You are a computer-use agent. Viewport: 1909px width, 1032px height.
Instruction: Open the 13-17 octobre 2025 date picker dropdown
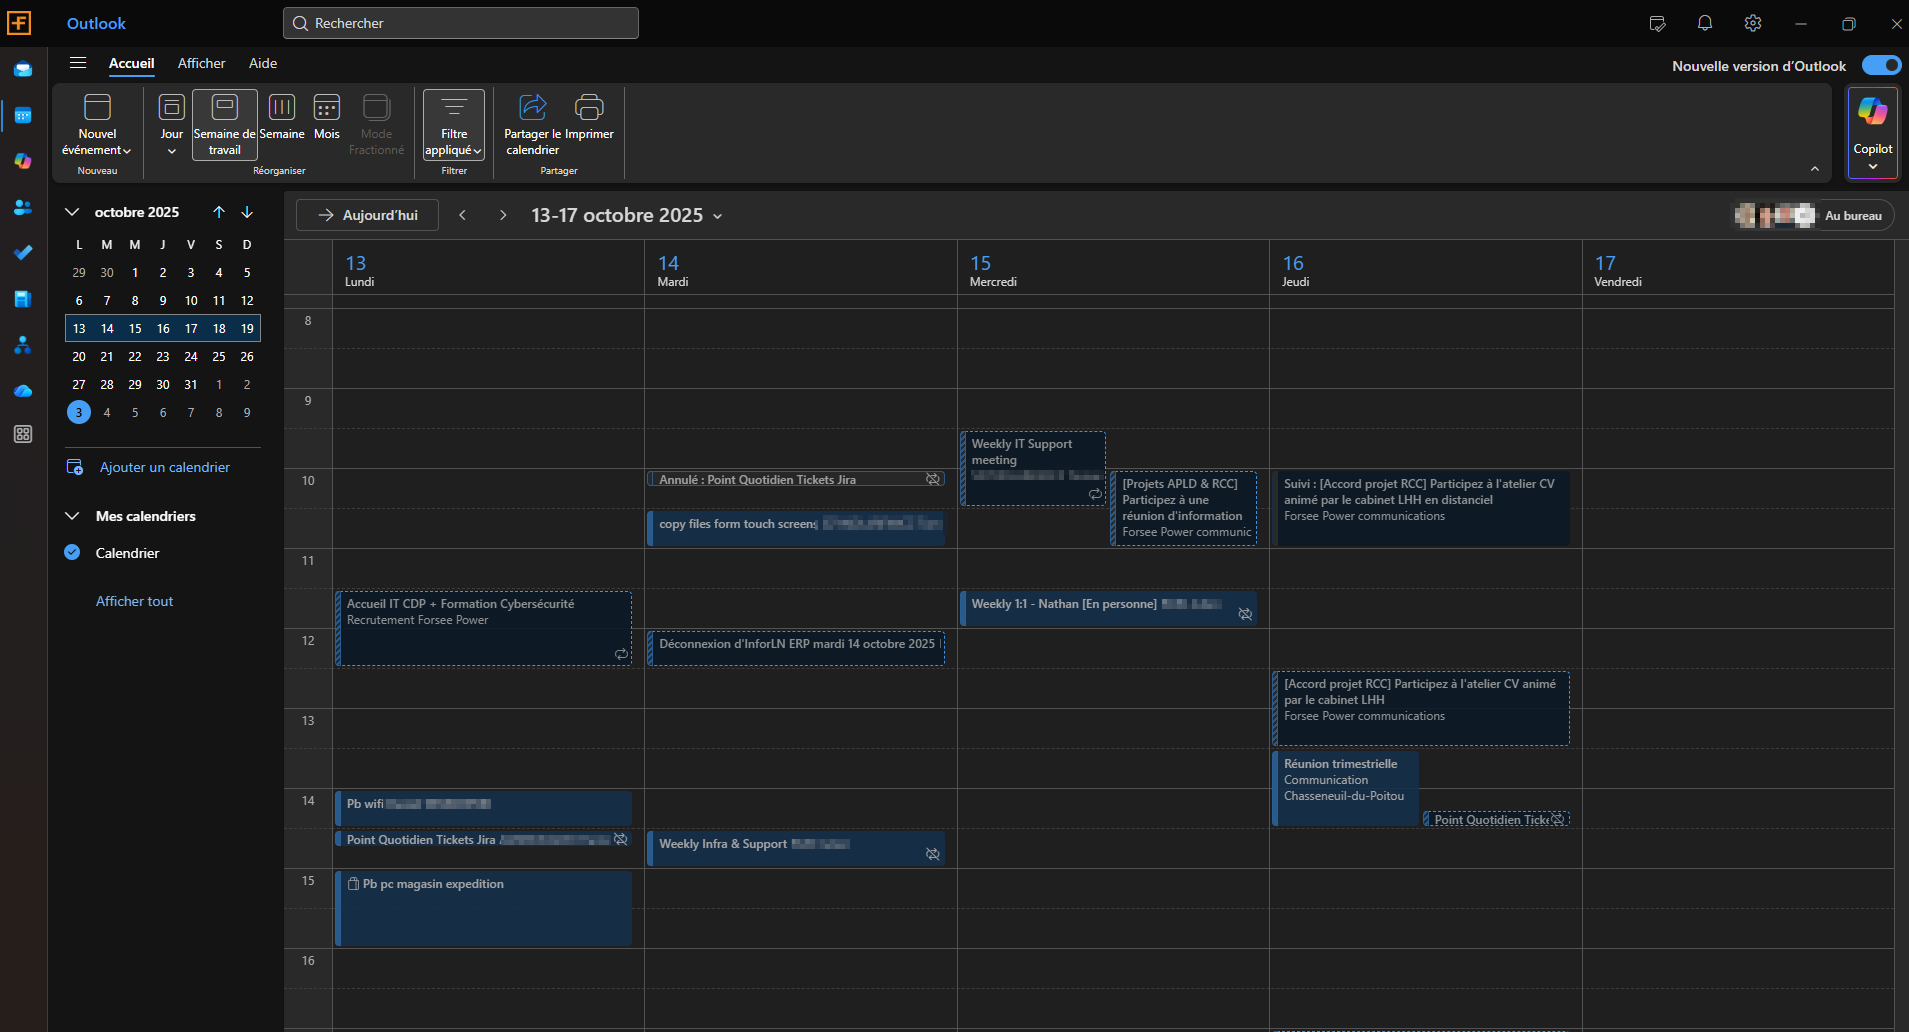(x=718, y=215)
